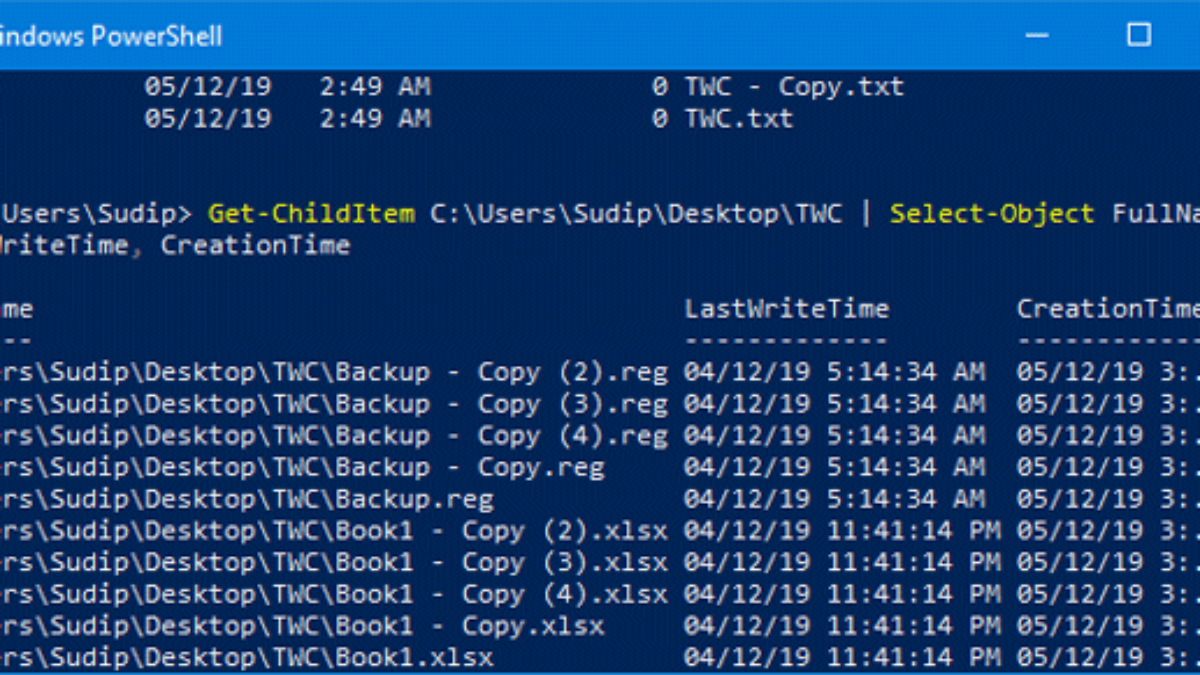Click the 'Backup - Copy (4).reg' entry

(333, 437)
